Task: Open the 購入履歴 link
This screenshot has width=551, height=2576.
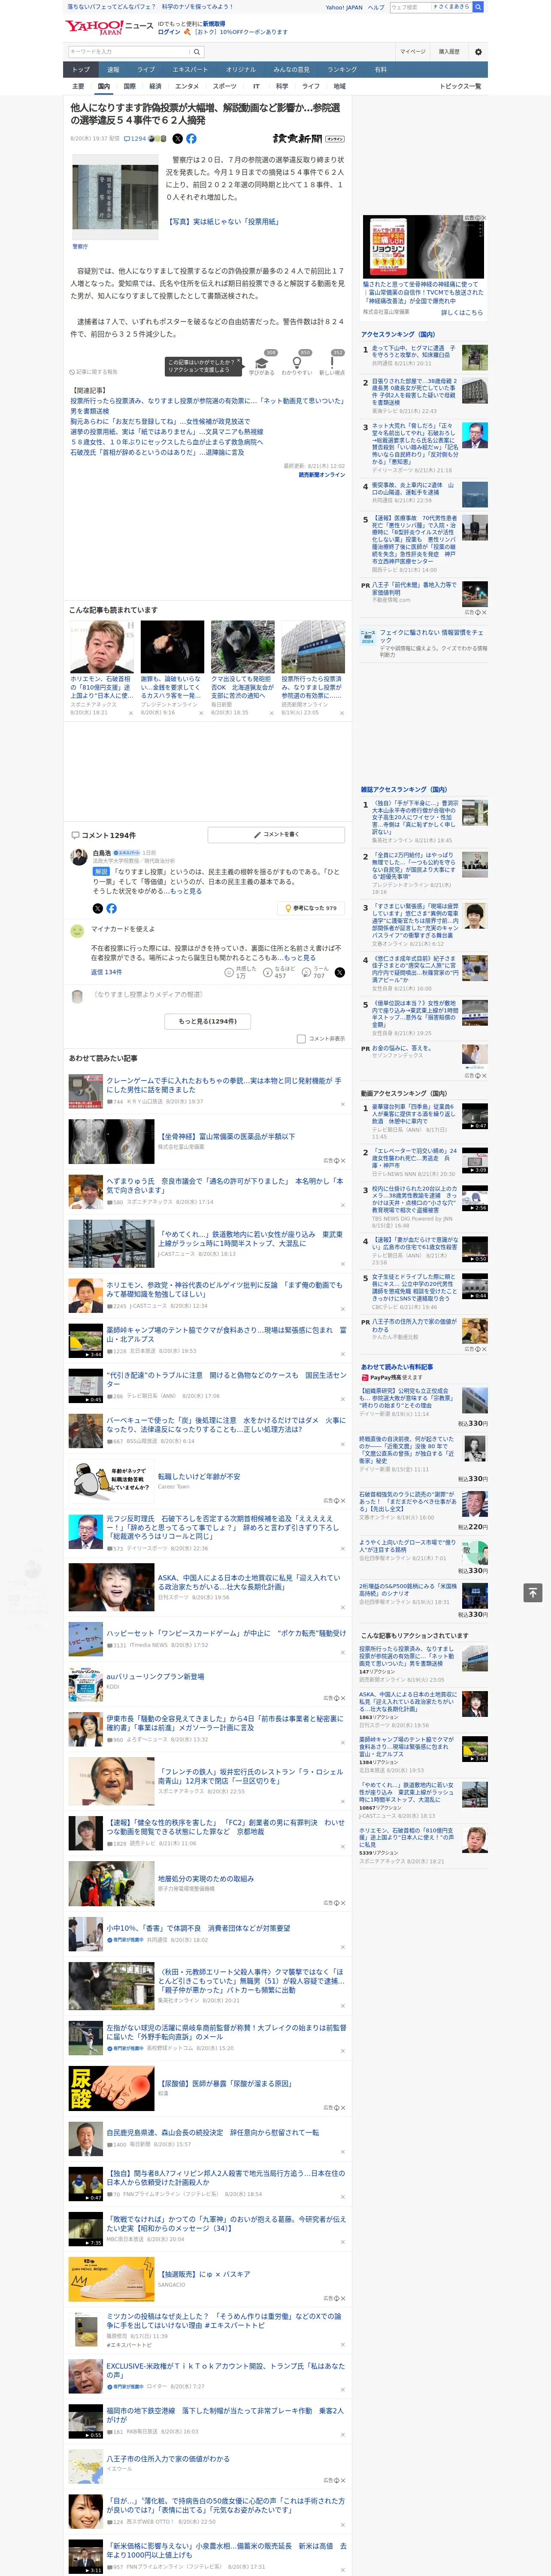Action: coord(449,52)
